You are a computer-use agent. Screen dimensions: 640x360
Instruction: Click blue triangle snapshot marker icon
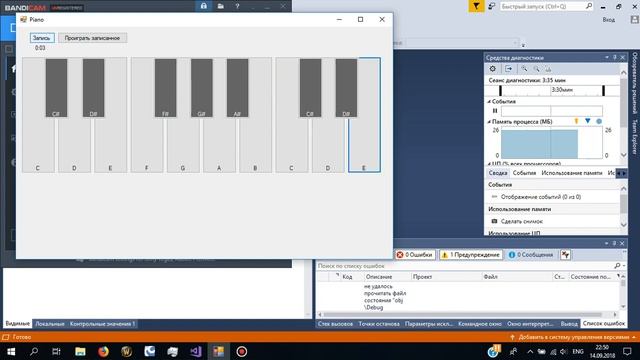588,121
